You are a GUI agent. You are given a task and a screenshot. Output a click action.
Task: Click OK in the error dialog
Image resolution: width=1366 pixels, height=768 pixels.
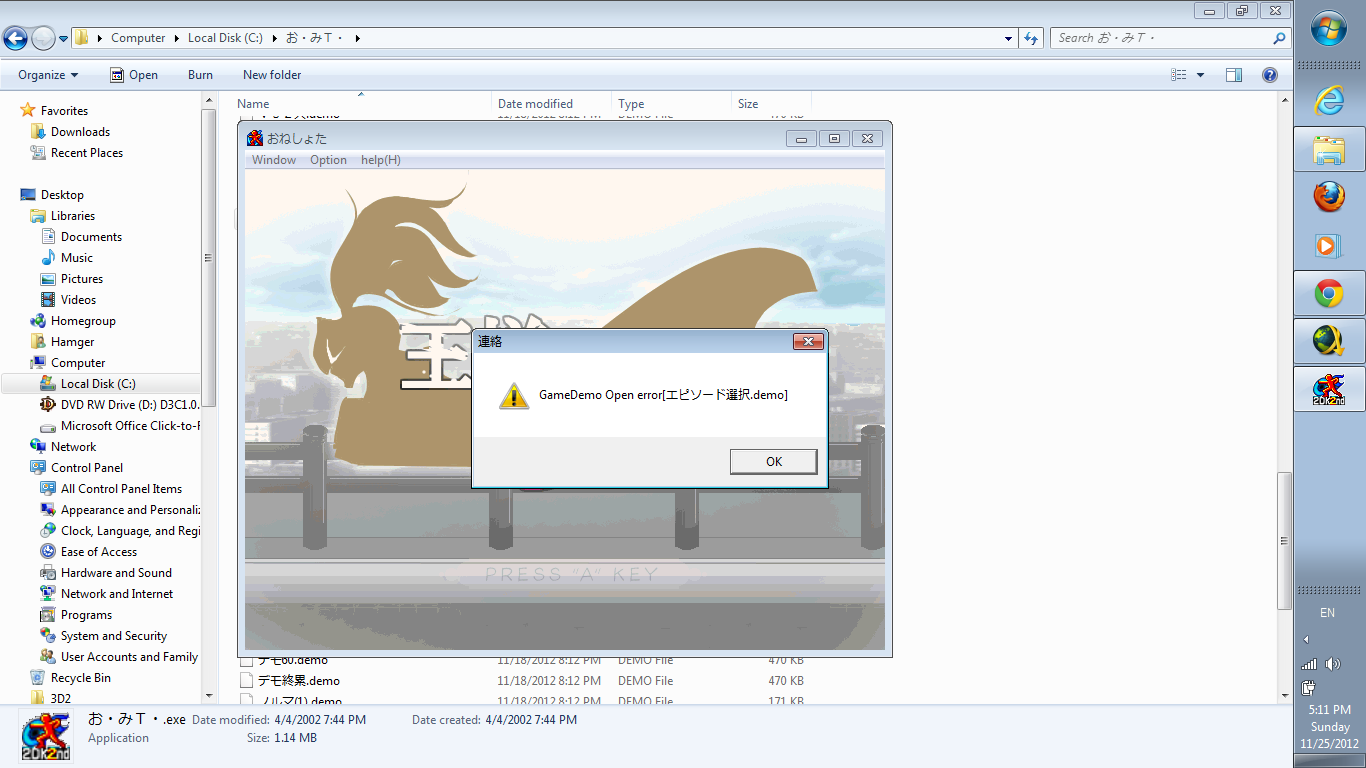[773, 461]
